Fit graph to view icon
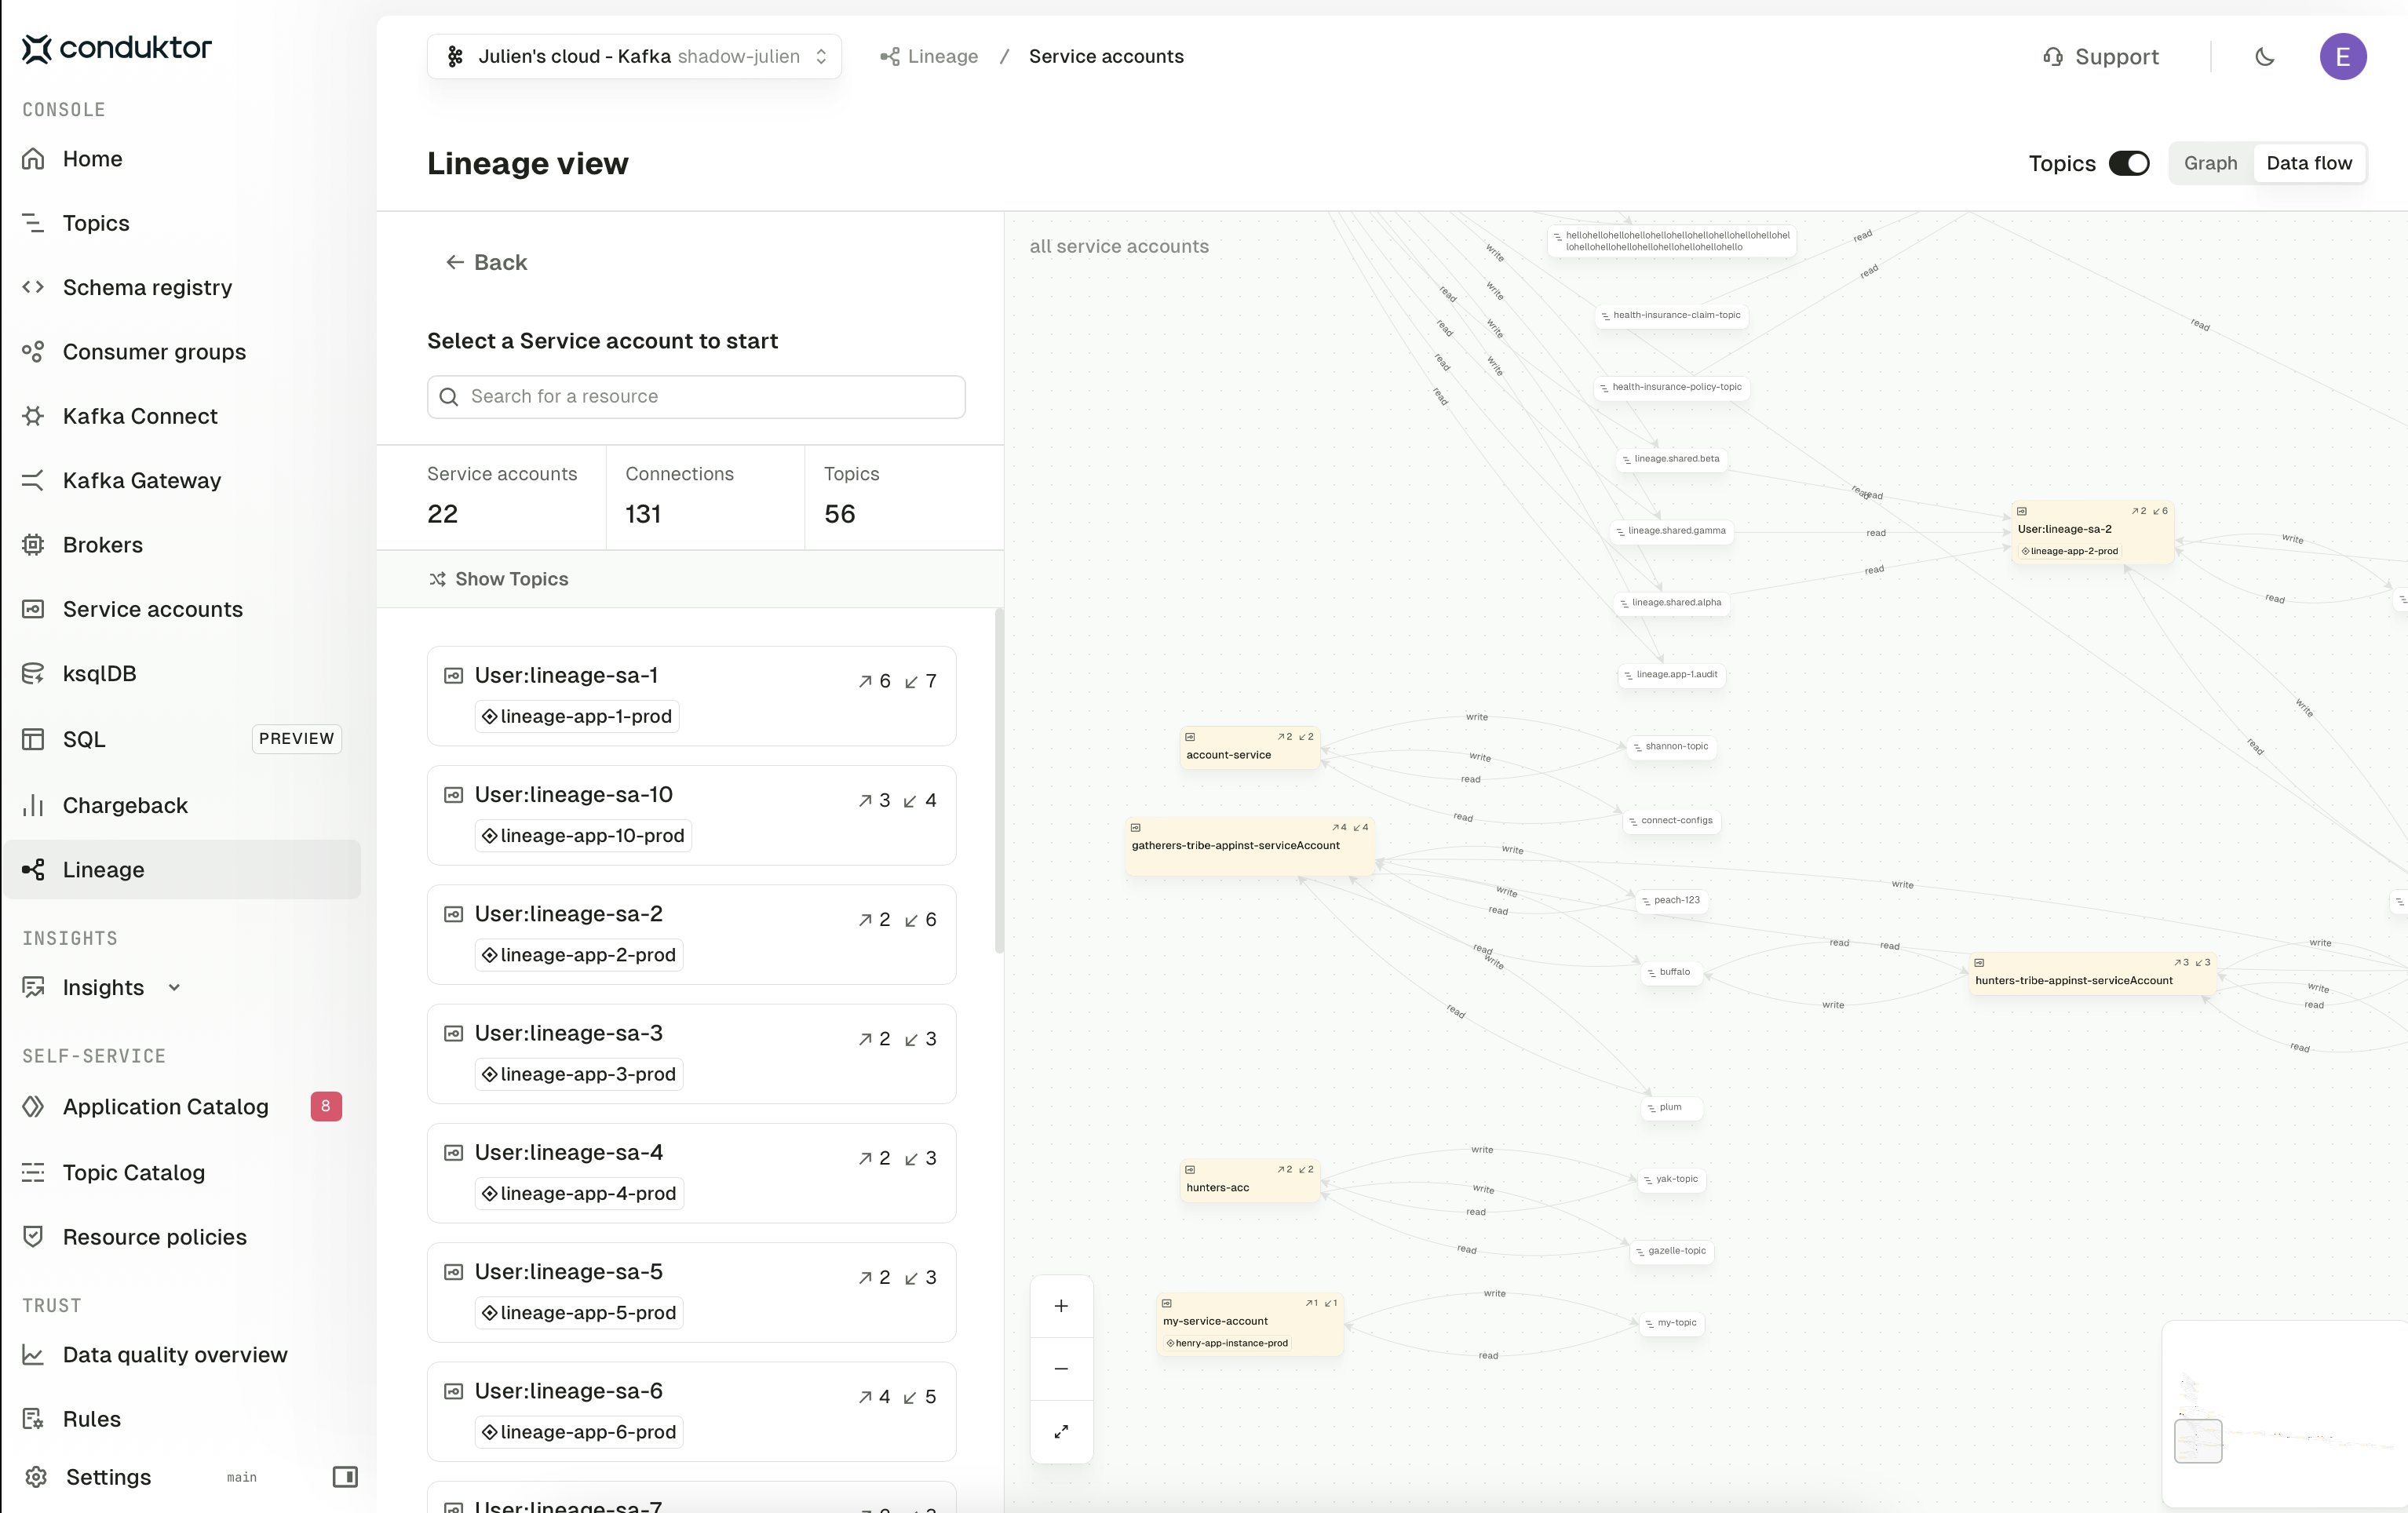The height and width of the screenshot is (1513, 2408). click(x=1061, y=1432)
